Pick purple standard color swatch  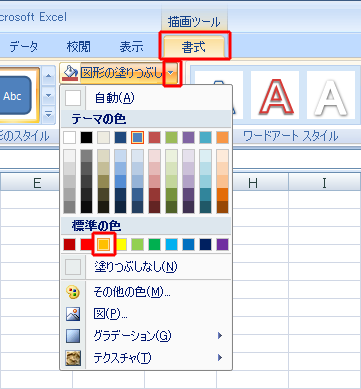point(222,244)
